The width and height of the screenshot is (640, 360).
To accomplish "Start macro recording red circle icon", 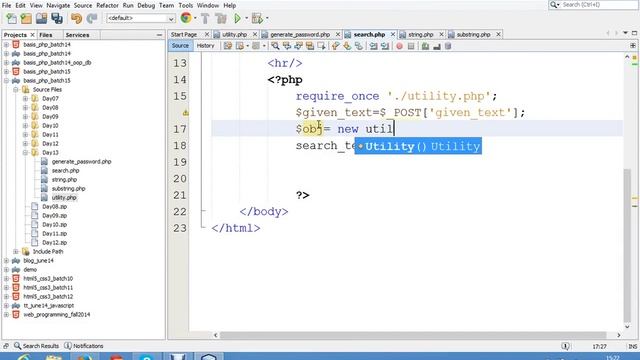I will (399, 46).
